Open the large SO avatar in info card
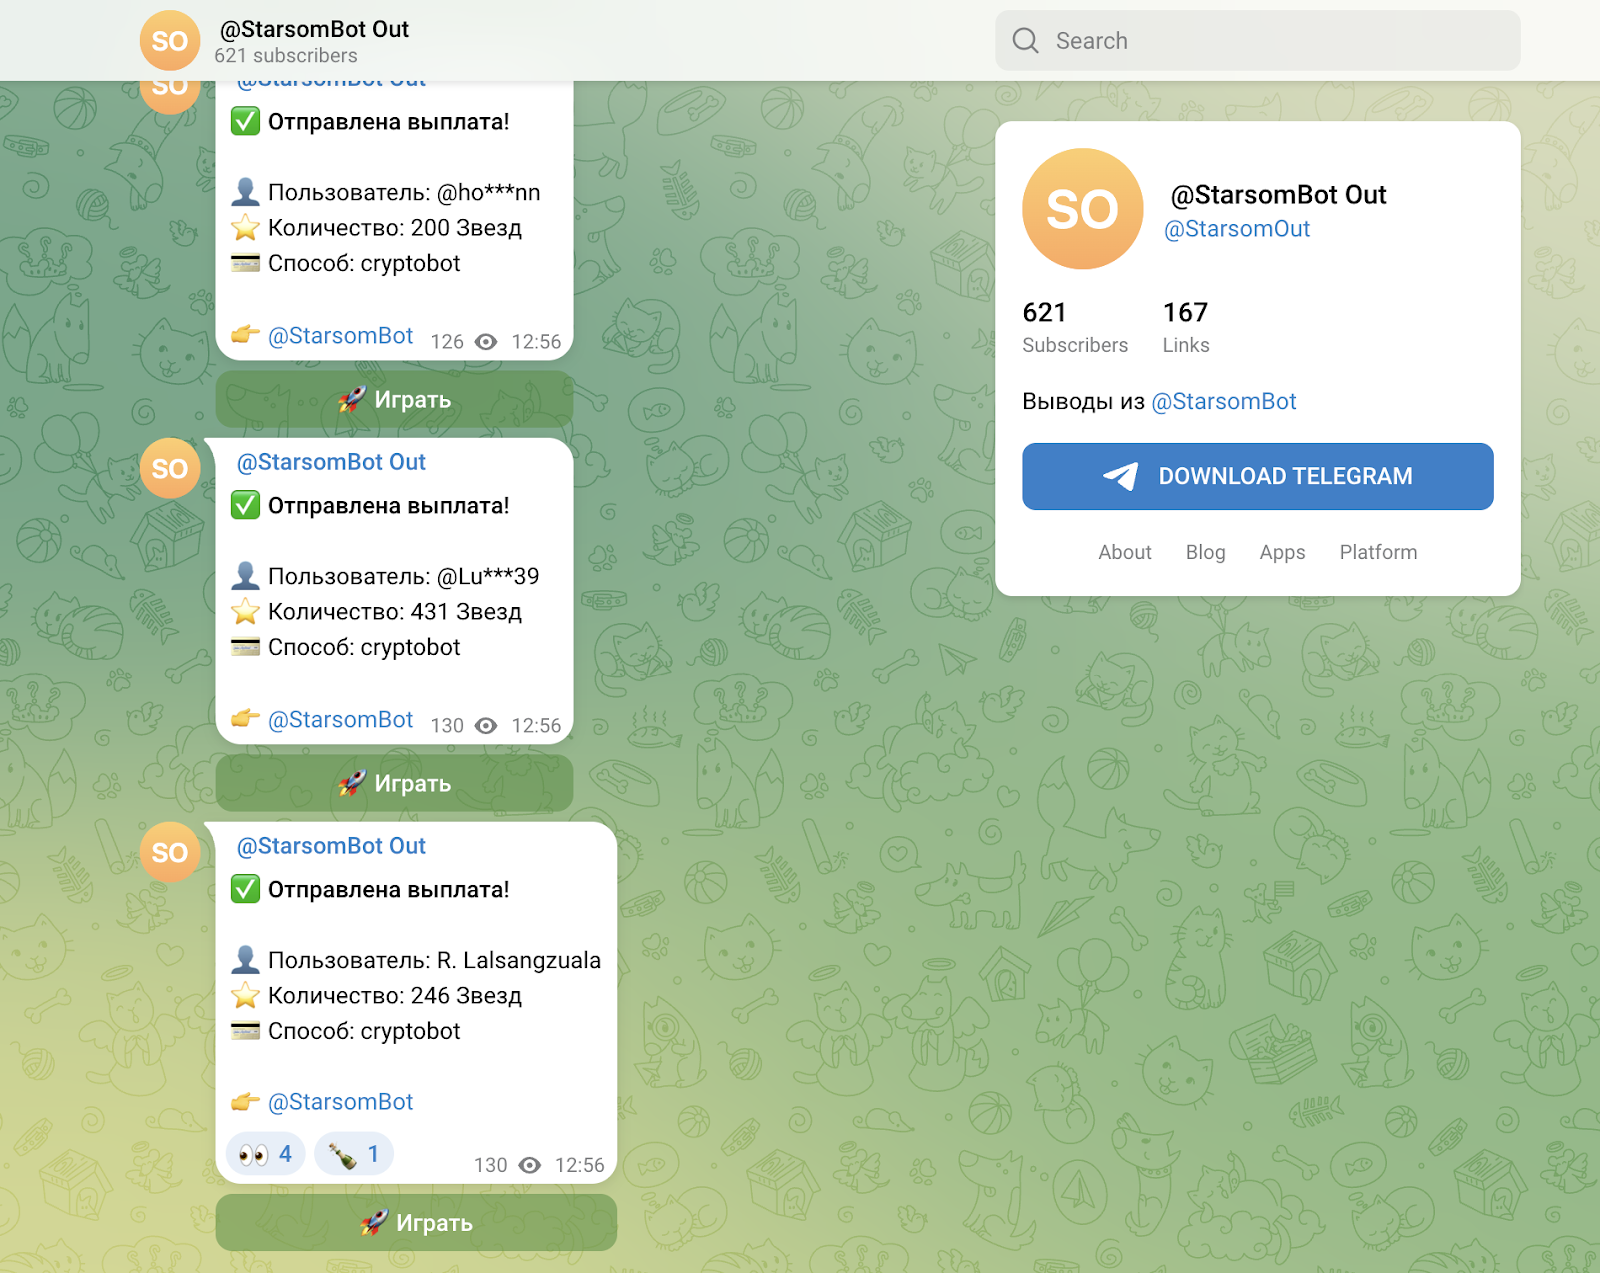Screen dimensions: 1600x1273 (1082, 209)
